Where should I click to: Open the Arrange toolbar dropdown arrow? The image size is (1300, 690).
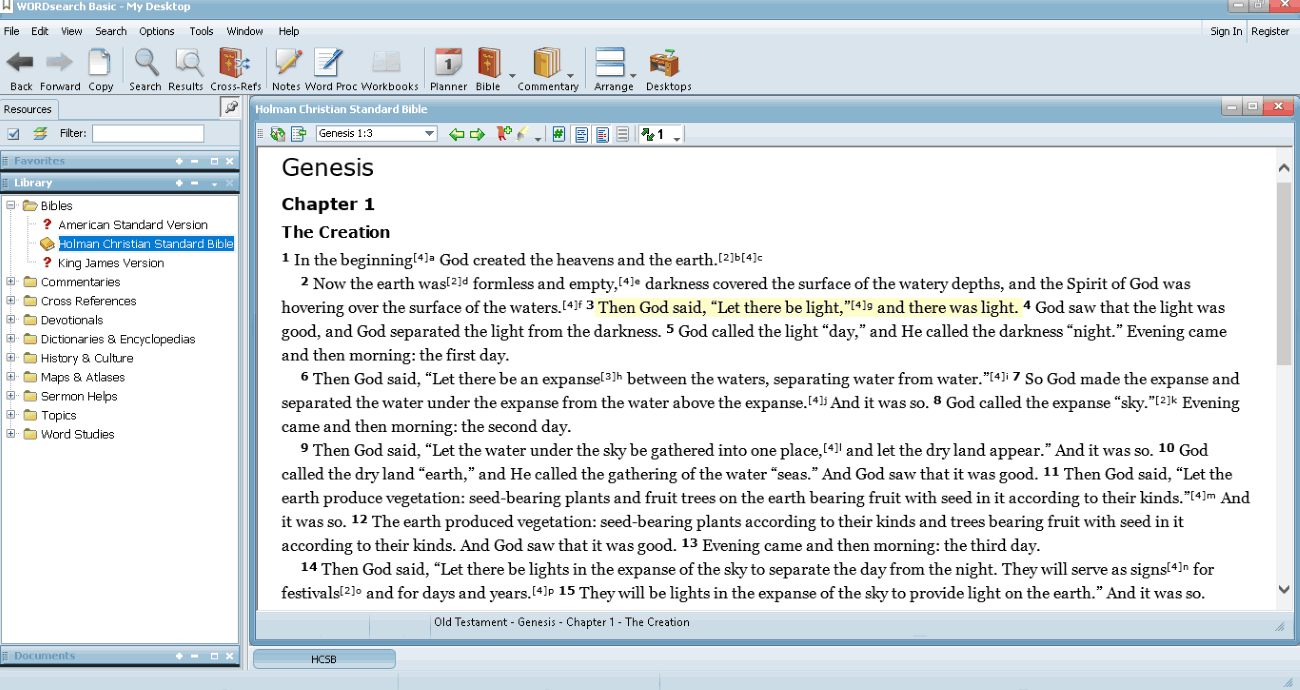coord(633,75)
